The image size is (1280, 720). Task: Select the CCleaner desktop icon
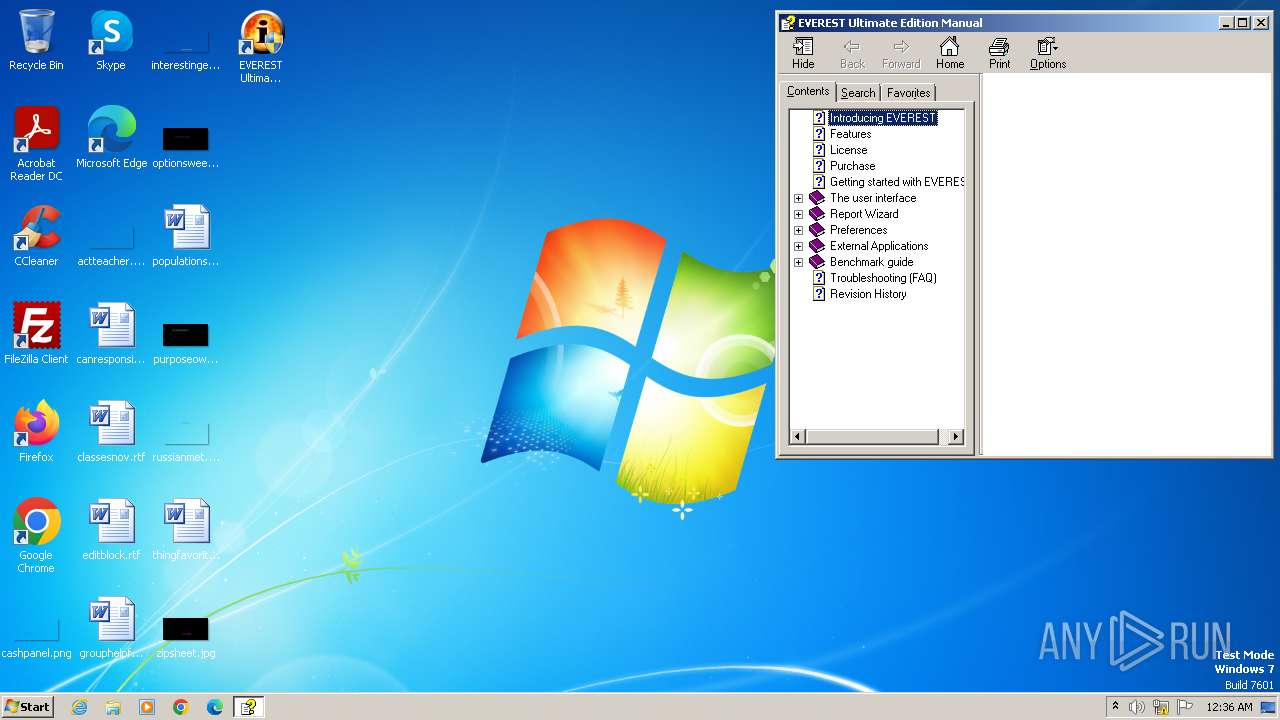(x=36, y=237)
